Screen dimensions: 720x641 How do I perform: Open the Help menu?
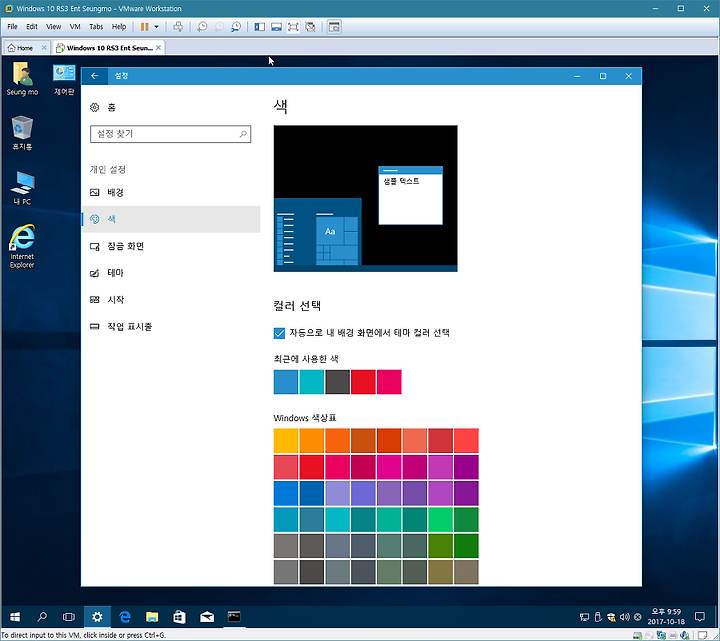click(119, 27)
